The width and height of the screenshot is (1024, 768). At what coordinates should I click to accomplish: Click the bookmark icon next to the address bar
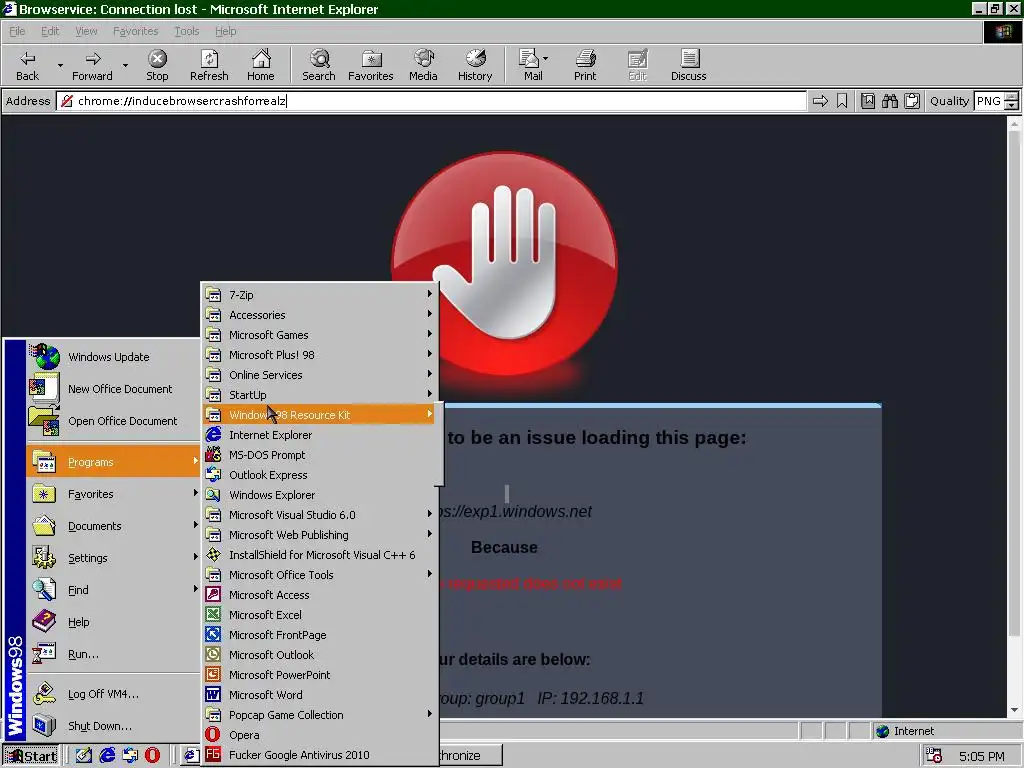(842, 101)
